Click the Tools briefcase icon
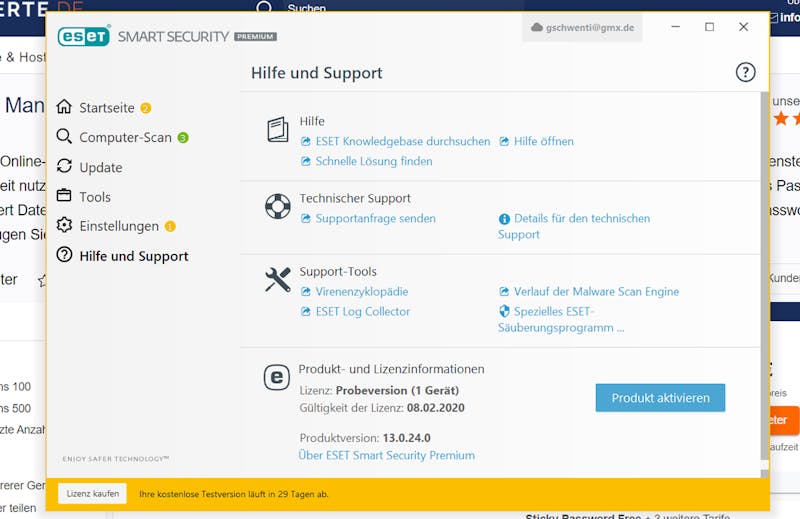Image resolution: width=800 pixels, height=519 pixels. click(64, 195)
